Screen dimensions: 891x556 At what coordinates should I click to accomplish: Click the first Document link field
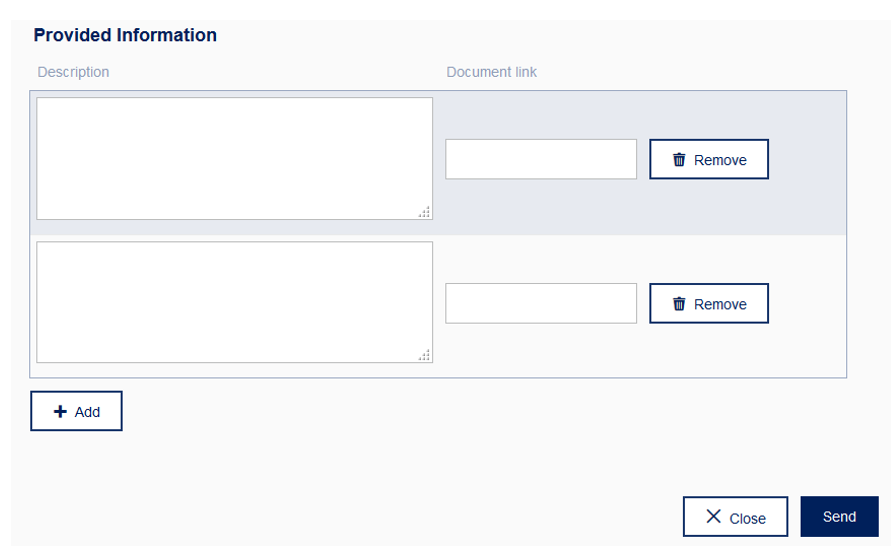pyautogui.click(x=541, y=159)
